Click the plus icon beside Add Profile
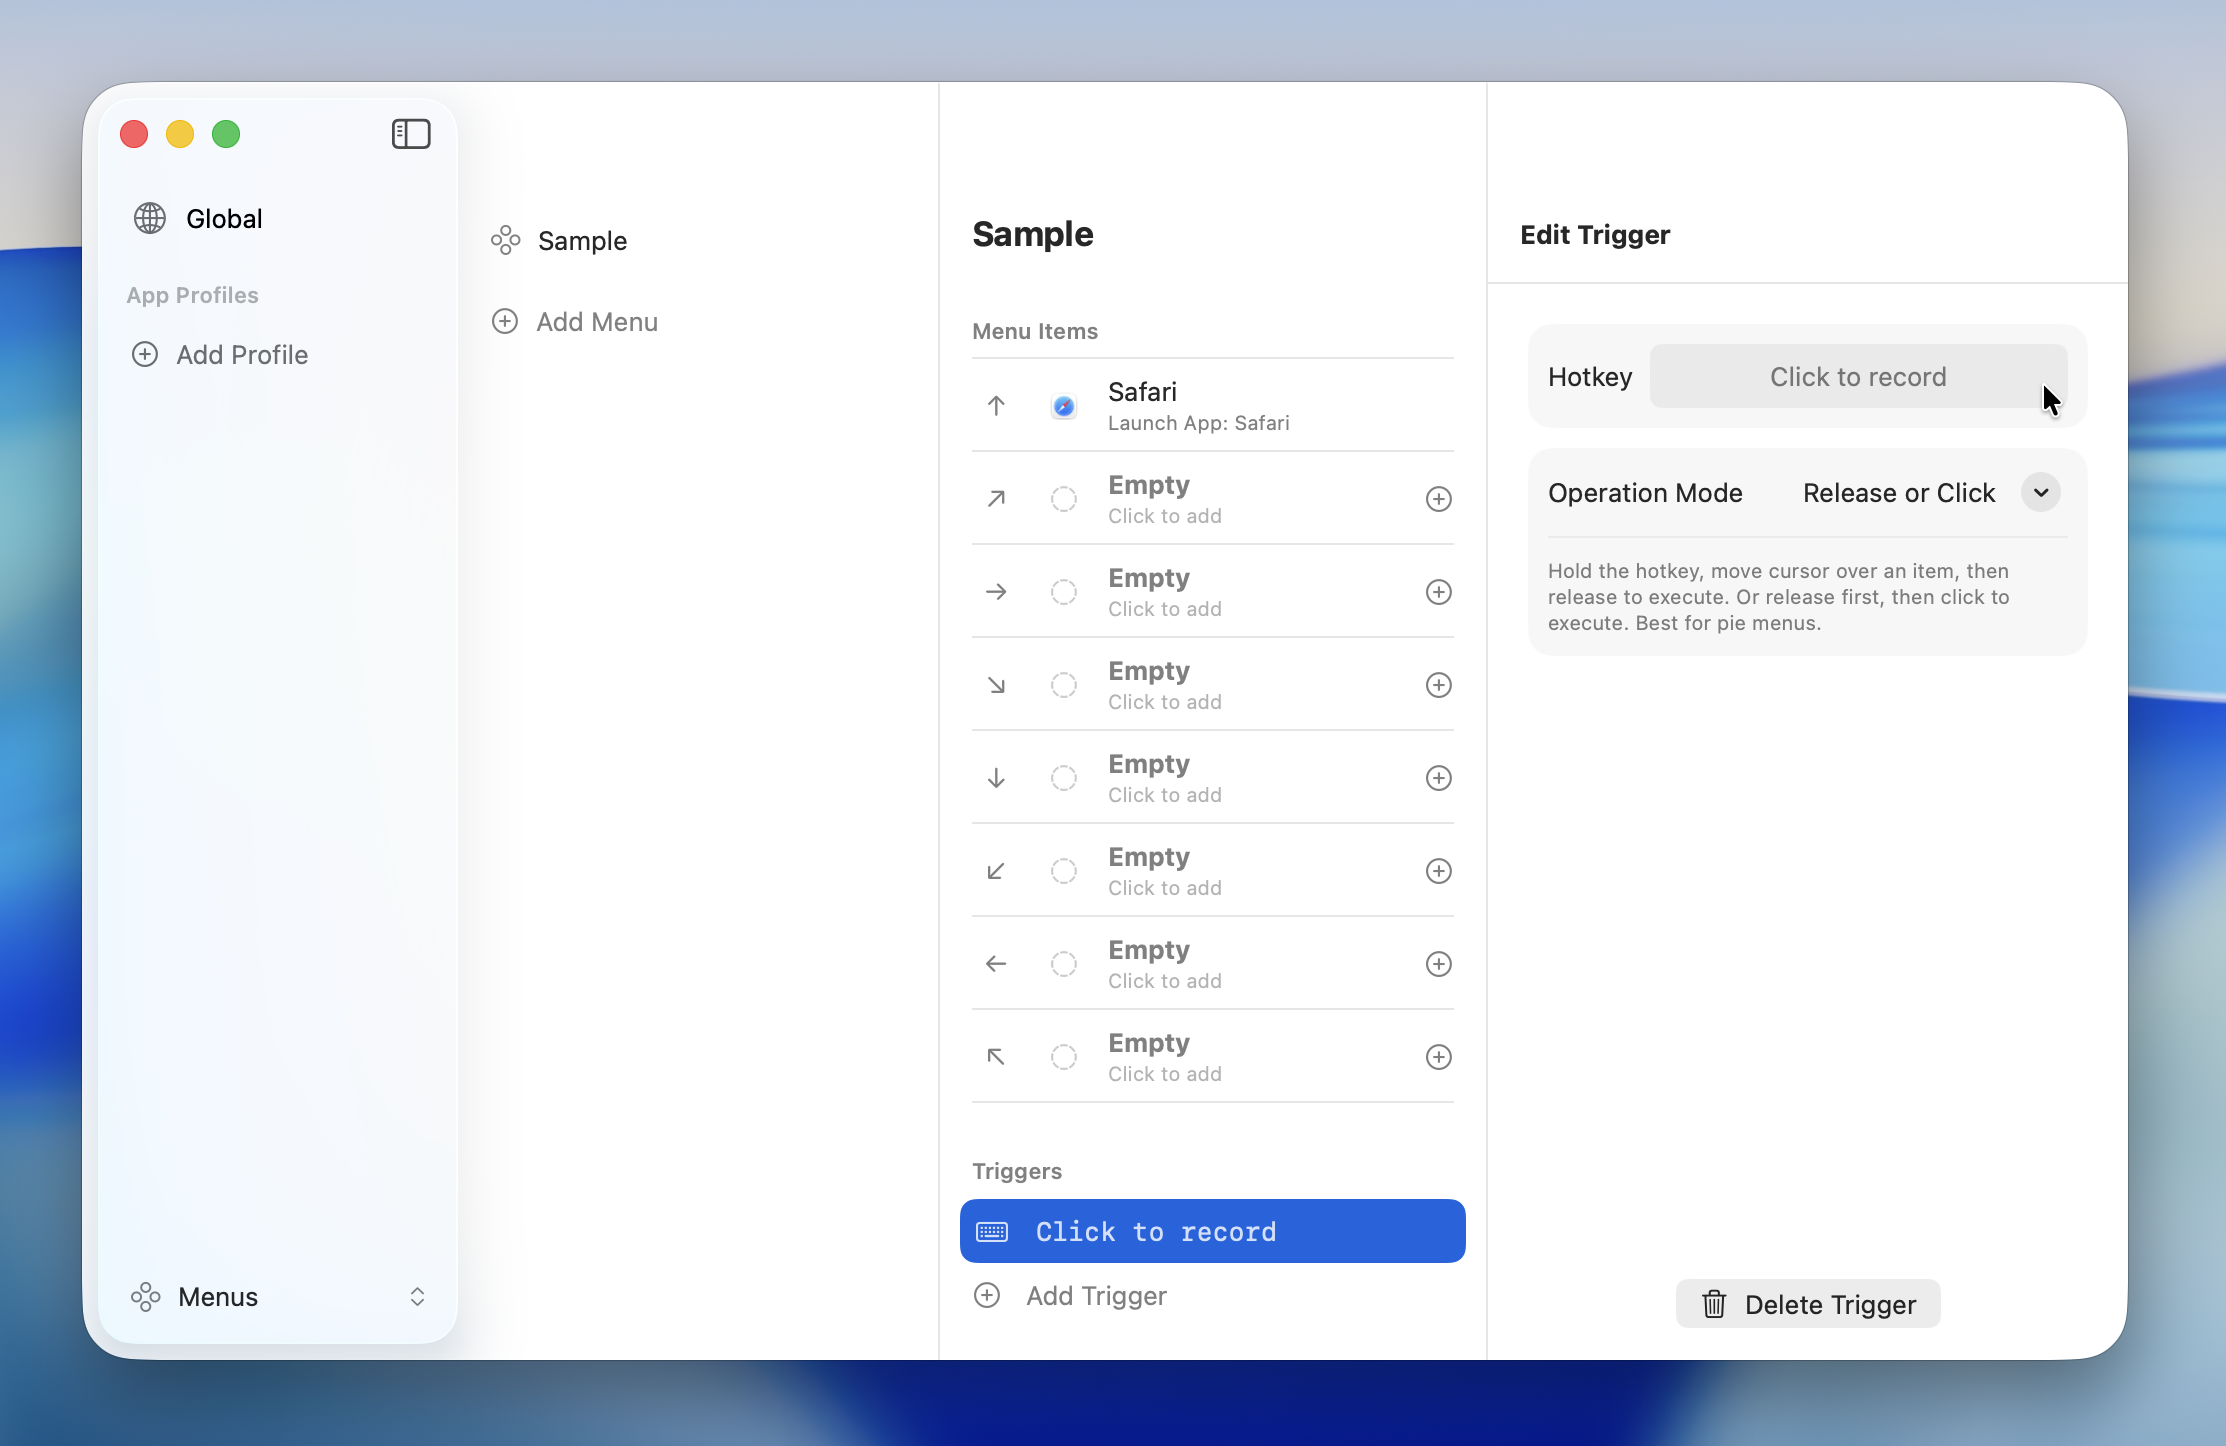The height and width of the screenshot is (1446, 2226). (x=145, y=354)
